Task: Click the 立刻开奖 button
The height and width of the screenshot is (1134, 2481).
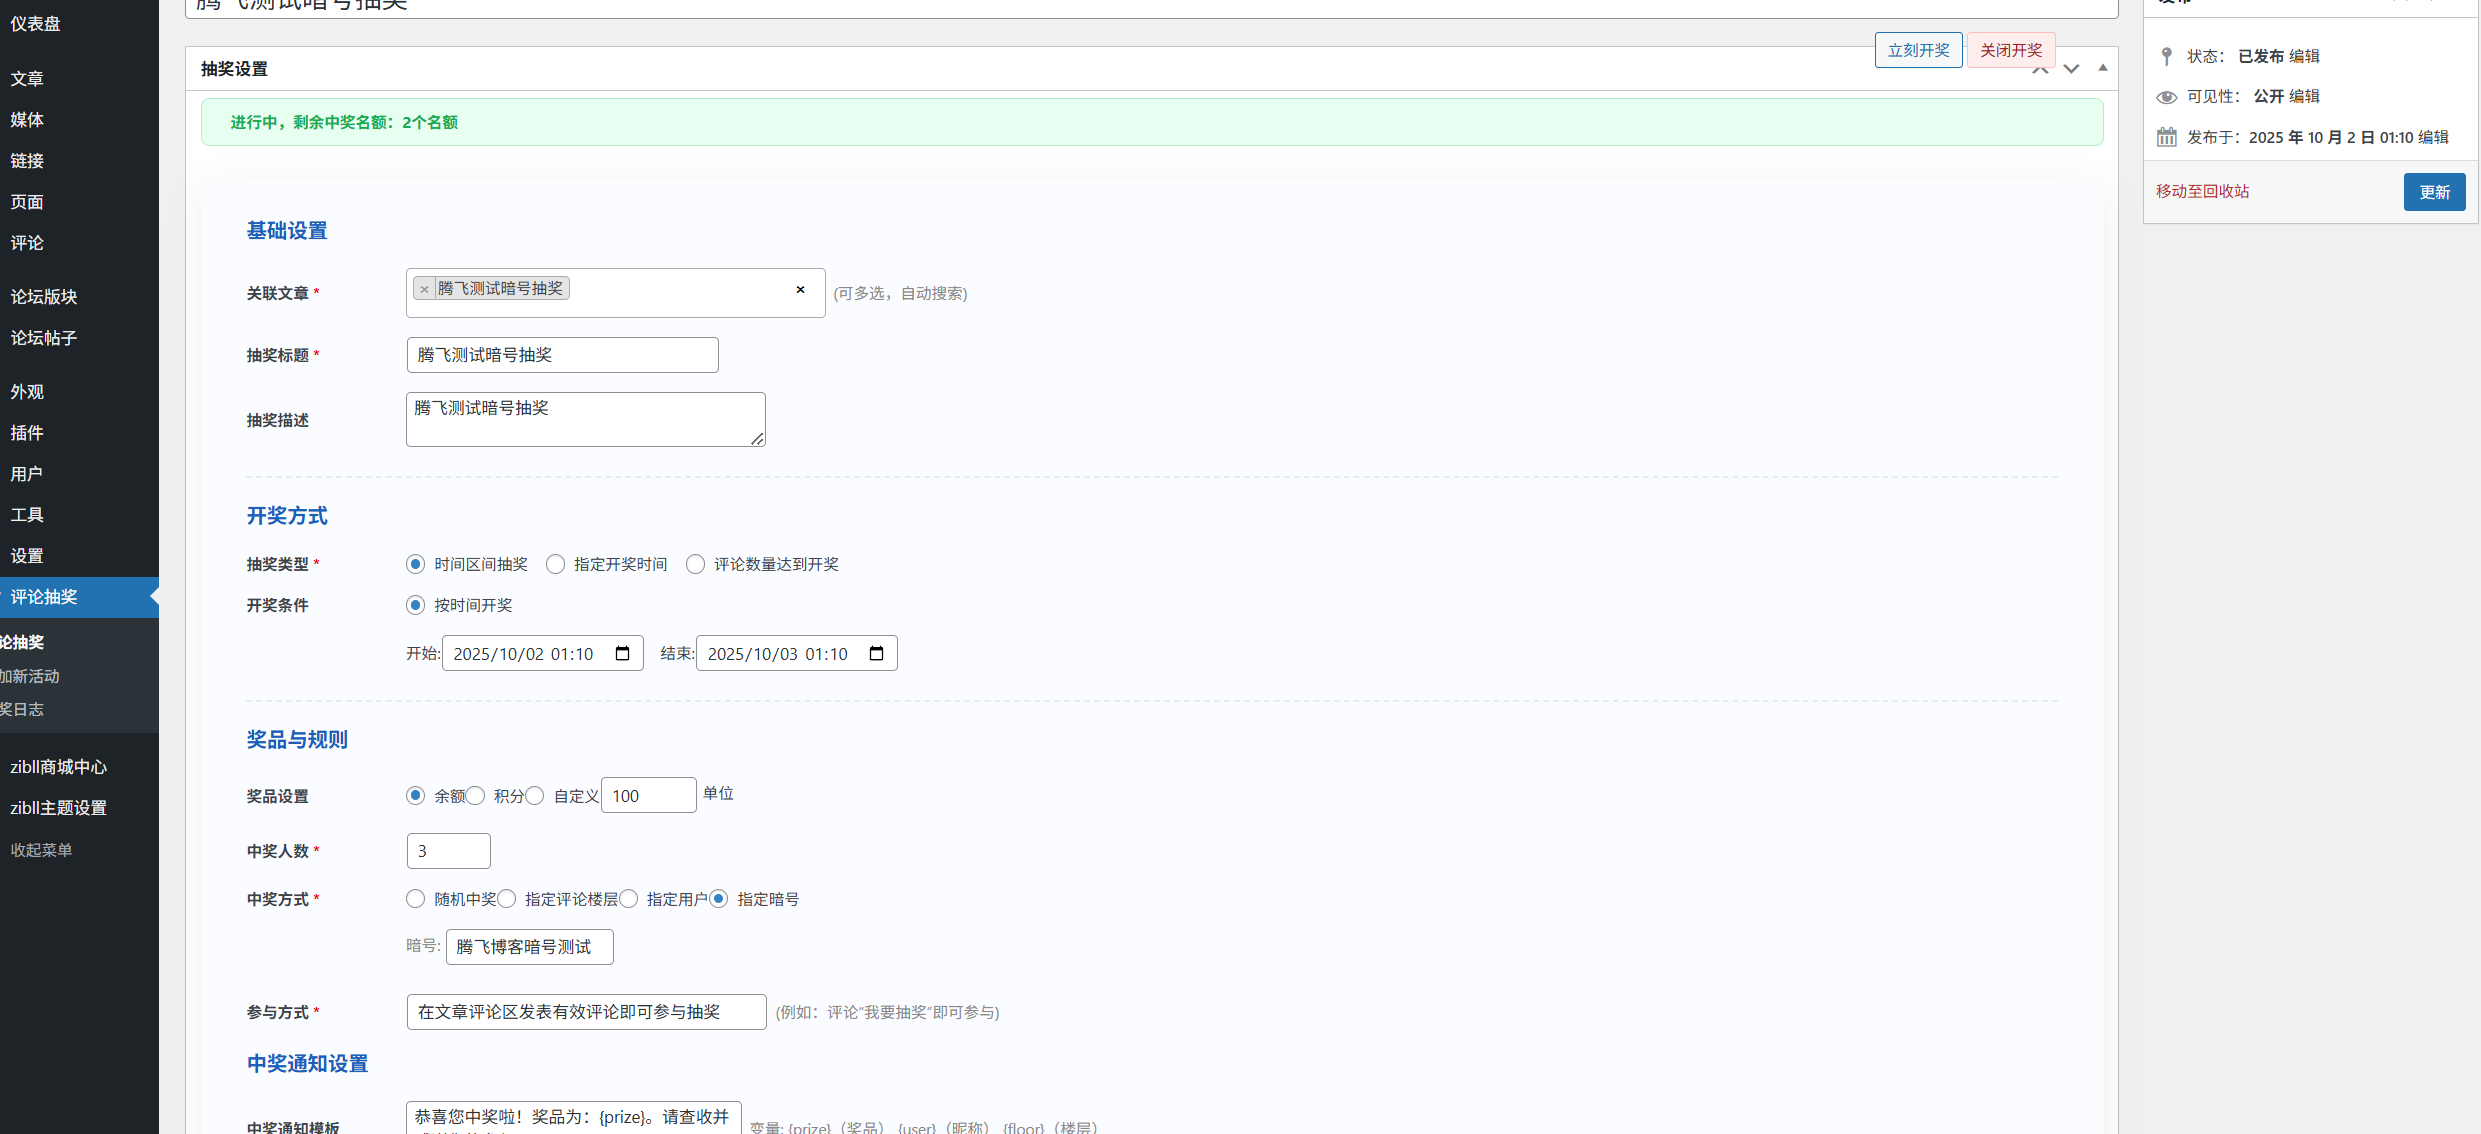Action: pyautogui.click(x=1918, y=51)
